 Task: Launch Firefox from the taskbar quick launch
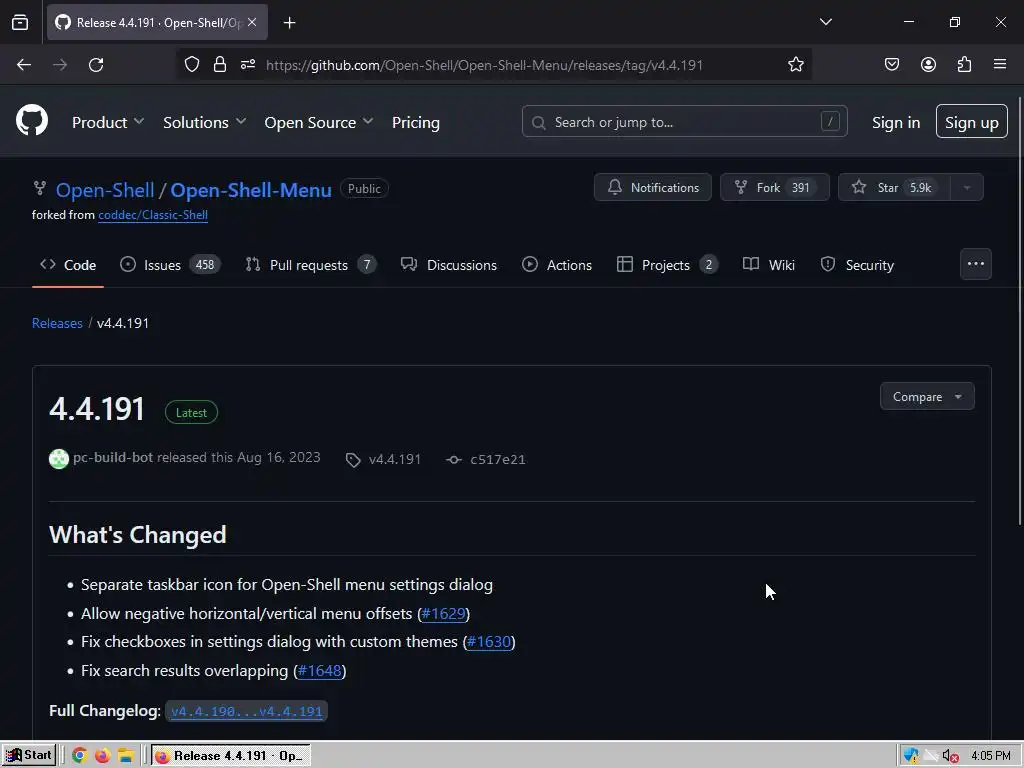coord(103,756)
